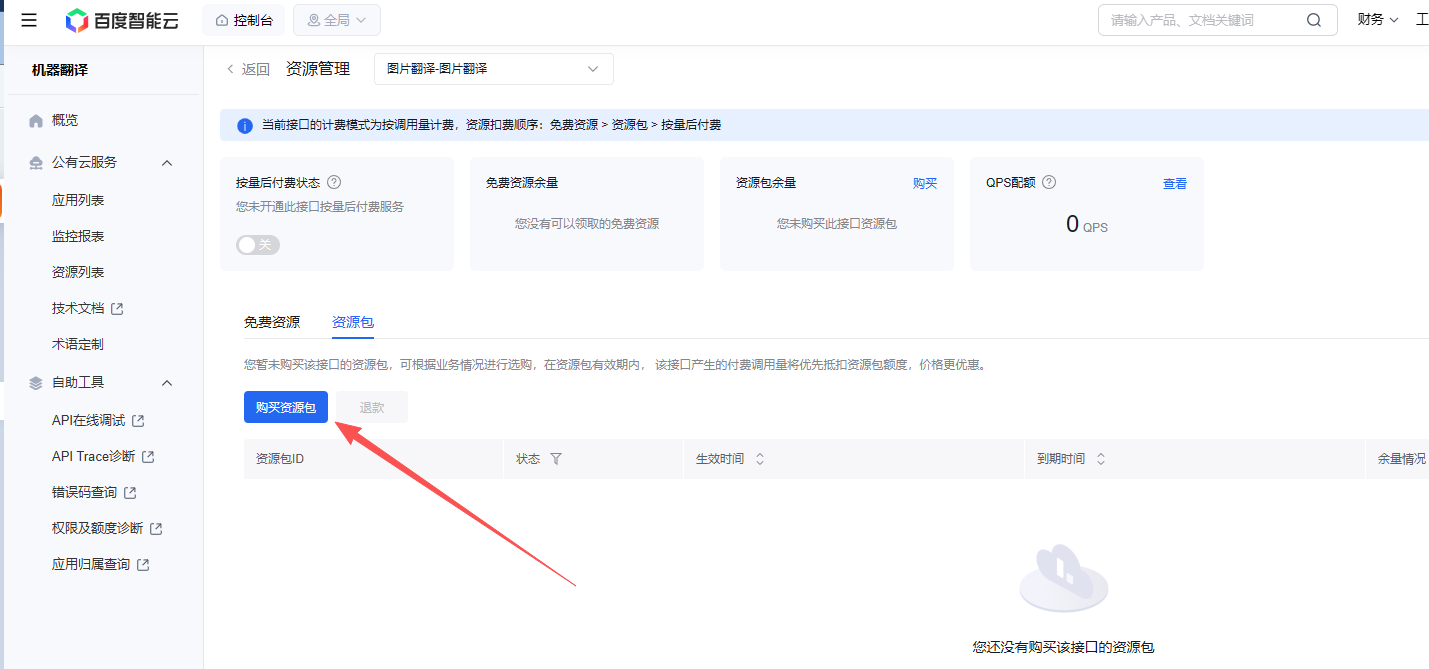Toggle the 按量后付费 switch on

258,245
